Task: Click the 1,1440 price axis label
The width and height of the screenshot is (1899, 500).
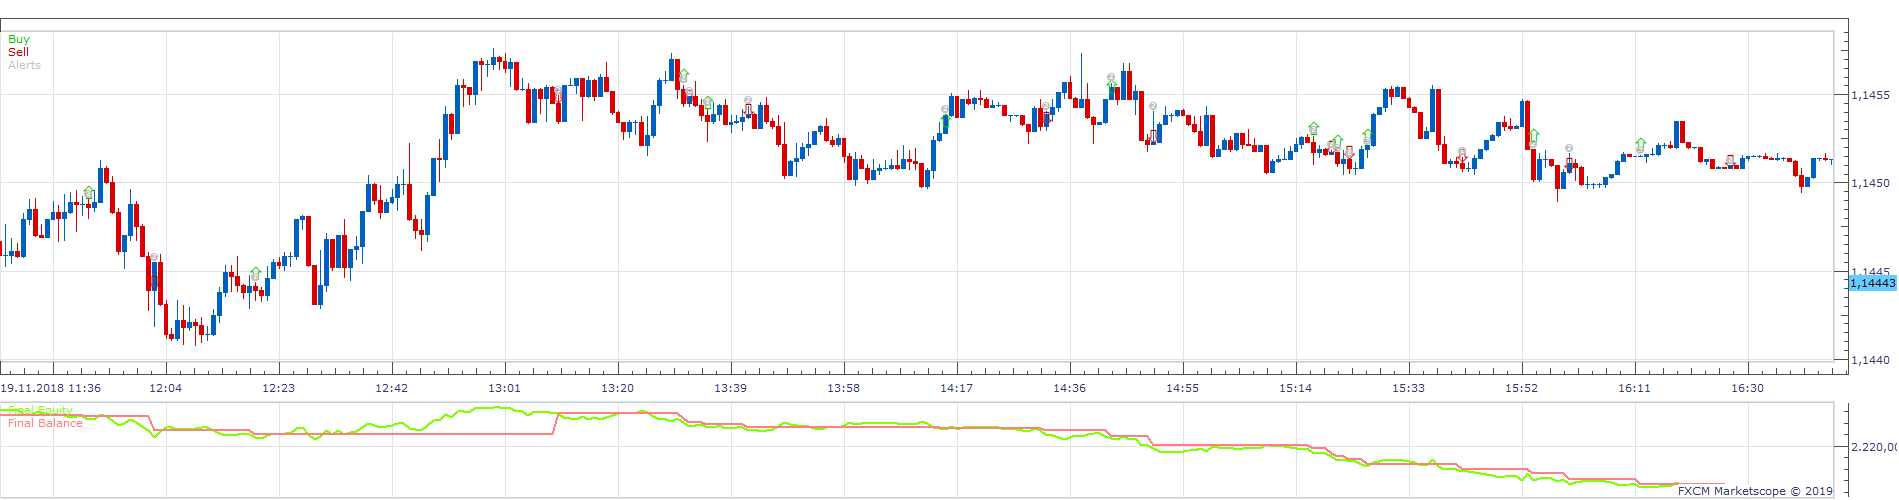Action: pyautogui.click(x=1870, y=360)
